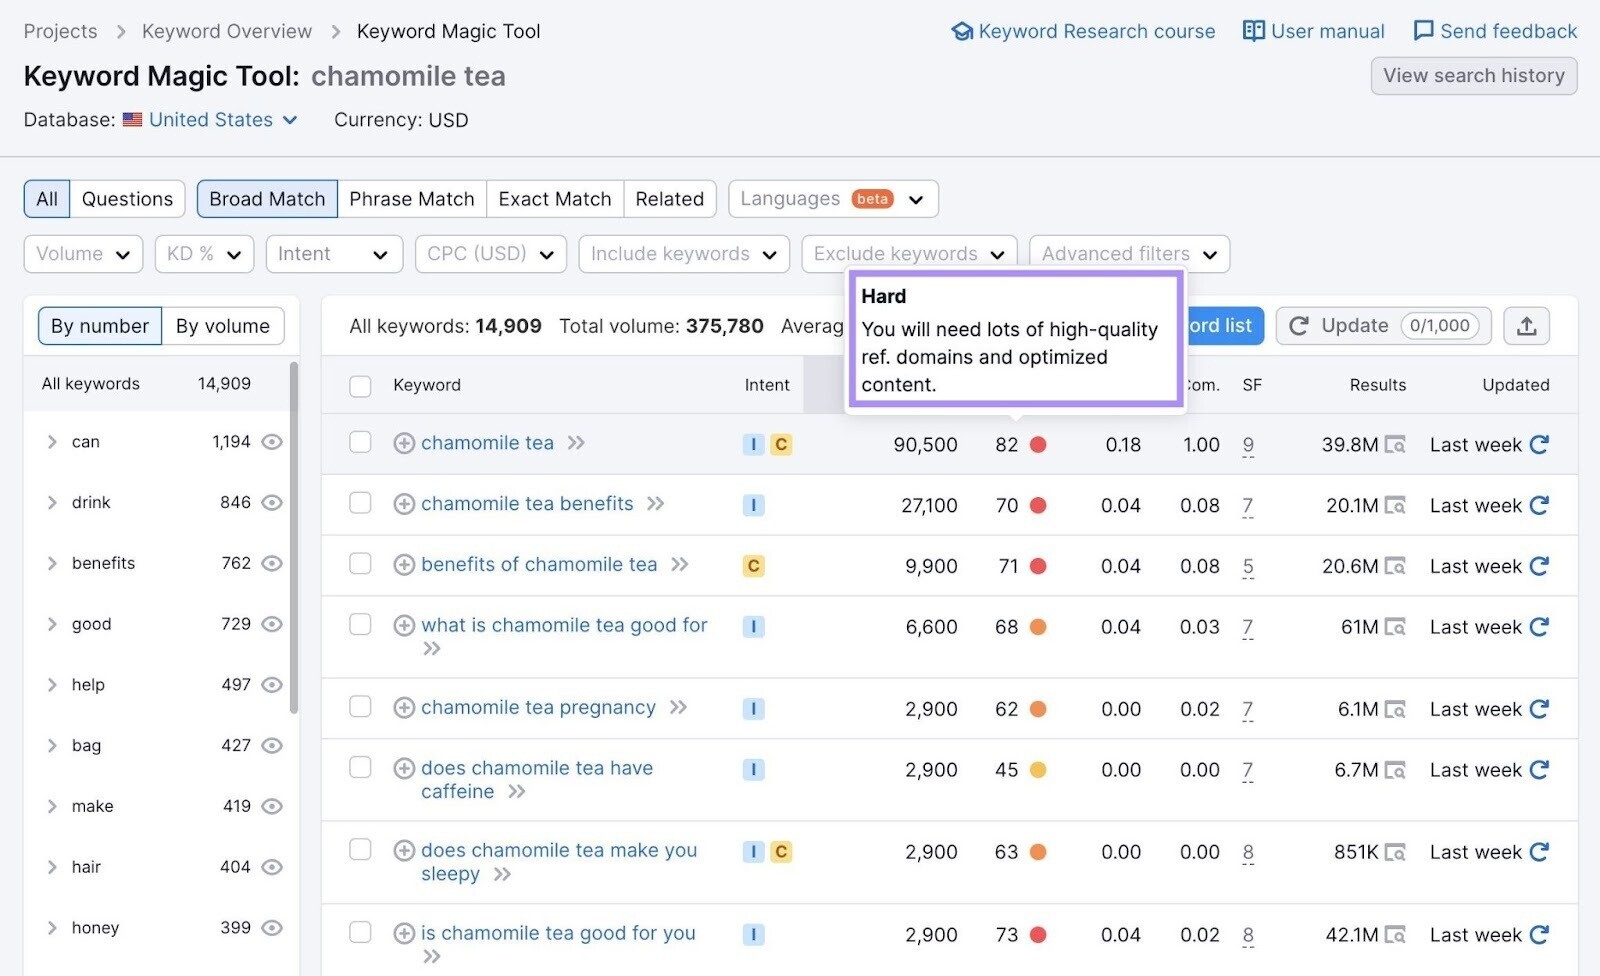Switch to Exact Match tab
1600x976 pixels.
pyautogui.click(x=555, y=199)
